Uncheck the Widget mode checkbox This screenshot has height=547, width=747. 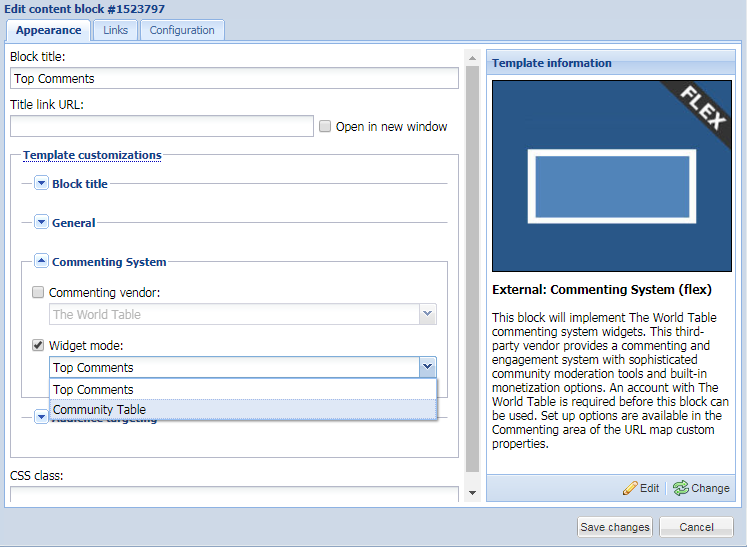coord(38,345)
